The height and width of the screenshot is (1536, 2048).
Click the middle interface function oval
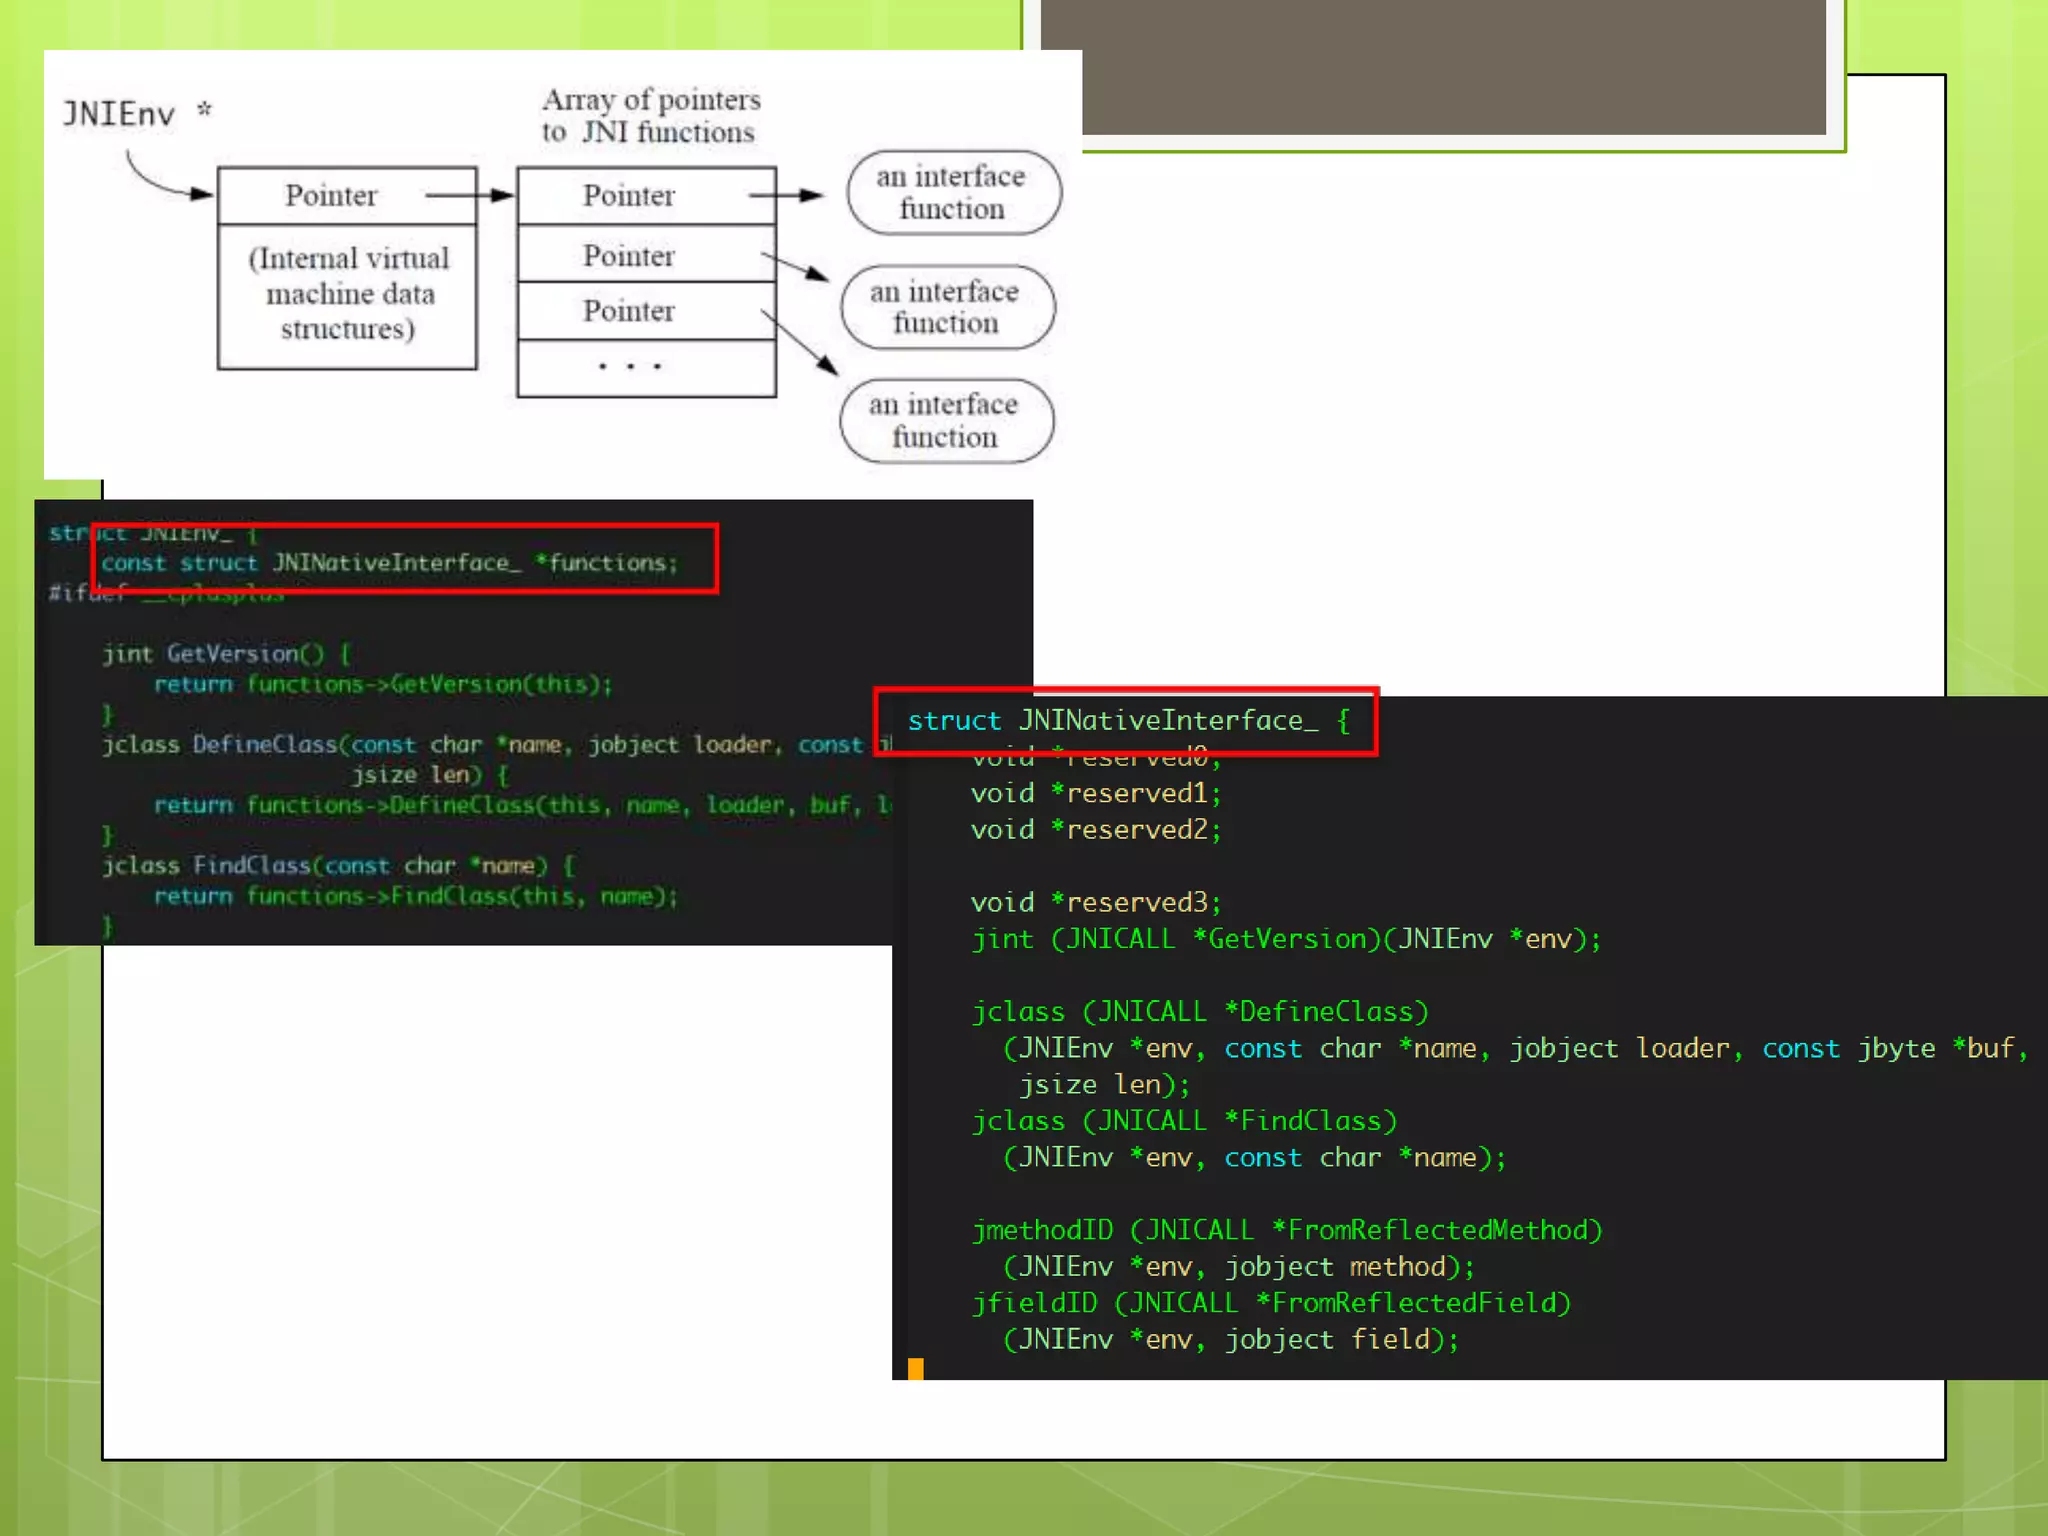coord(946,307)
